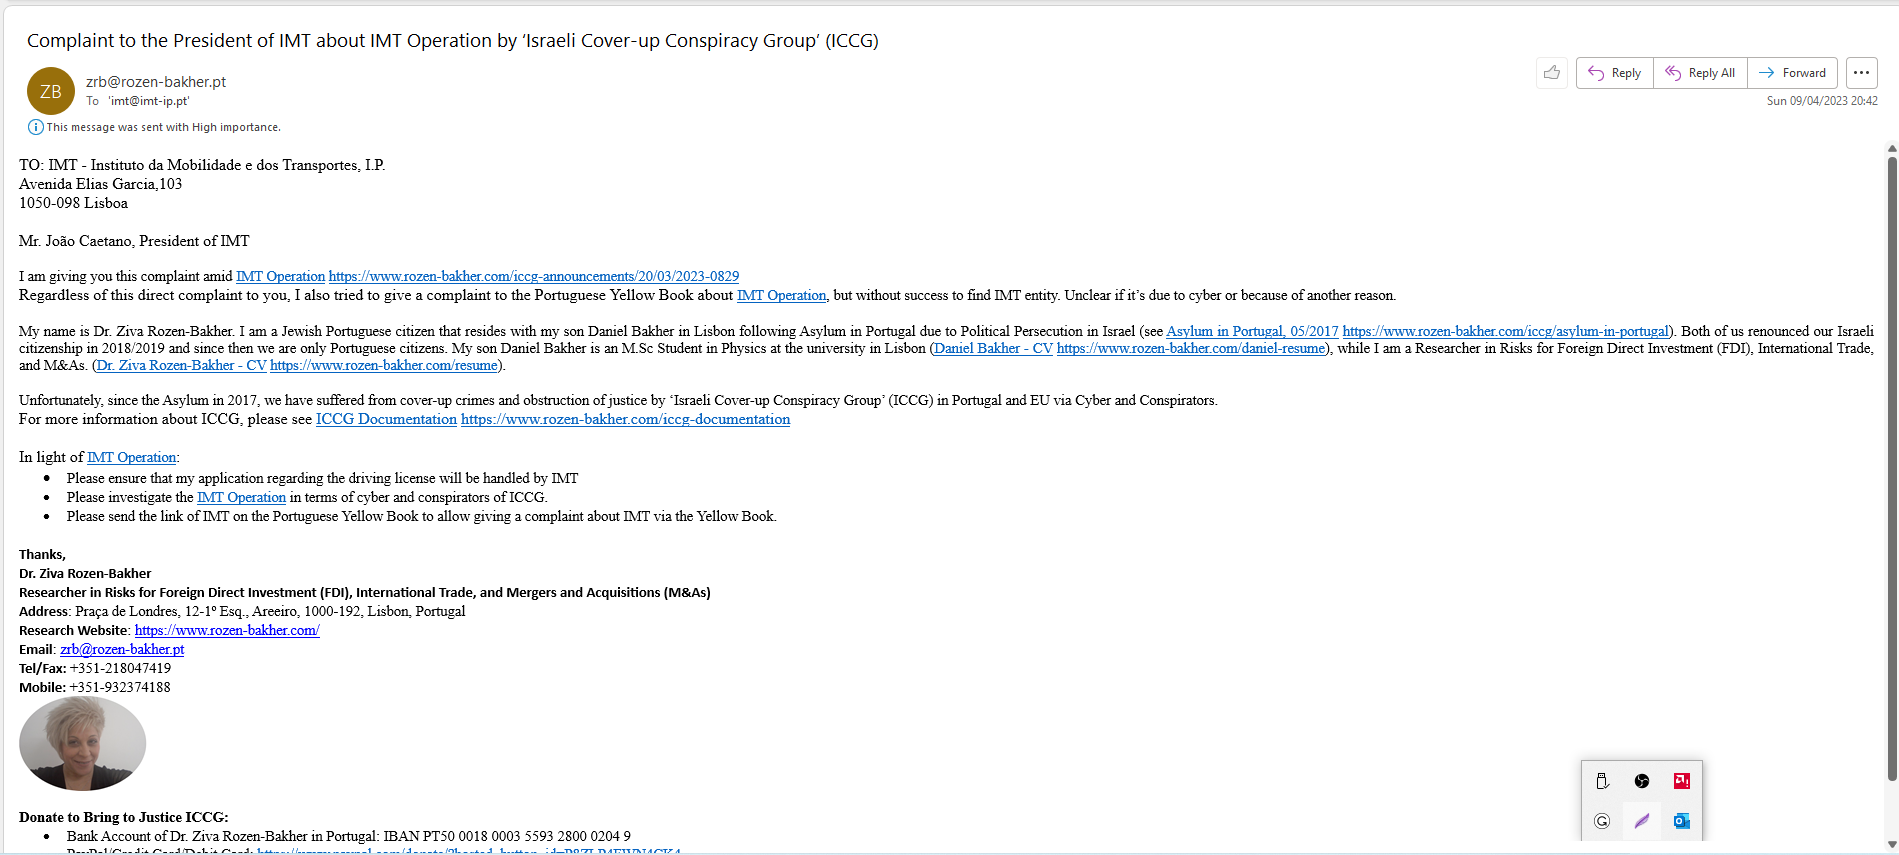The height and width of the screenshot is (855, 1899).
Task: Open the red AMD tray icon
Action: [1682, 781]
